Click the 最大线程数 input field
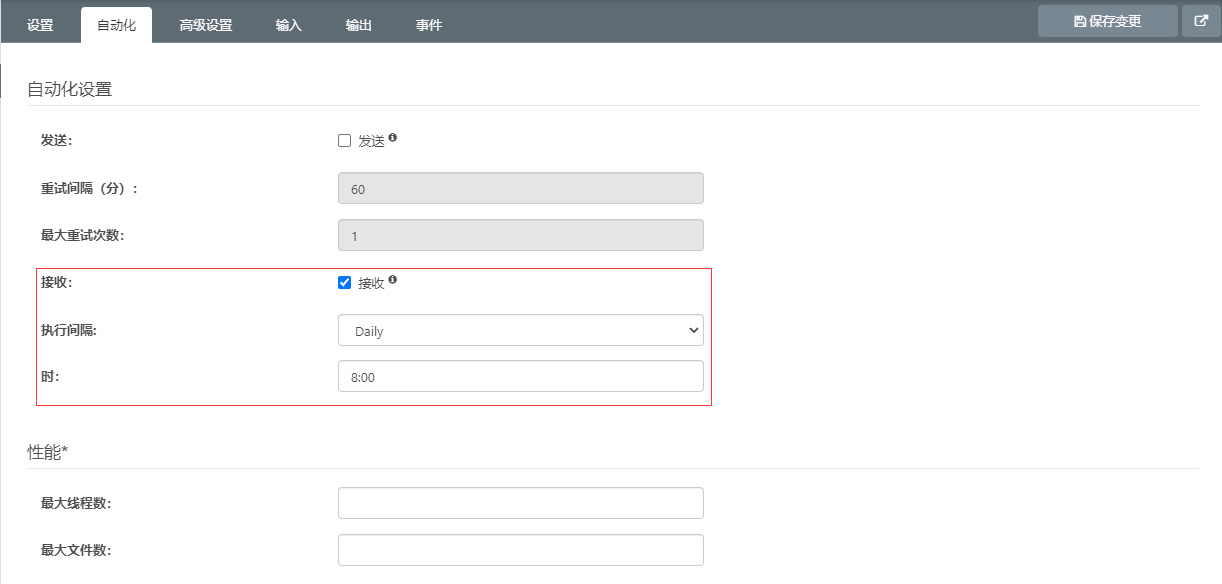Viewport: 1222px width, 584px height. (521, 503)
